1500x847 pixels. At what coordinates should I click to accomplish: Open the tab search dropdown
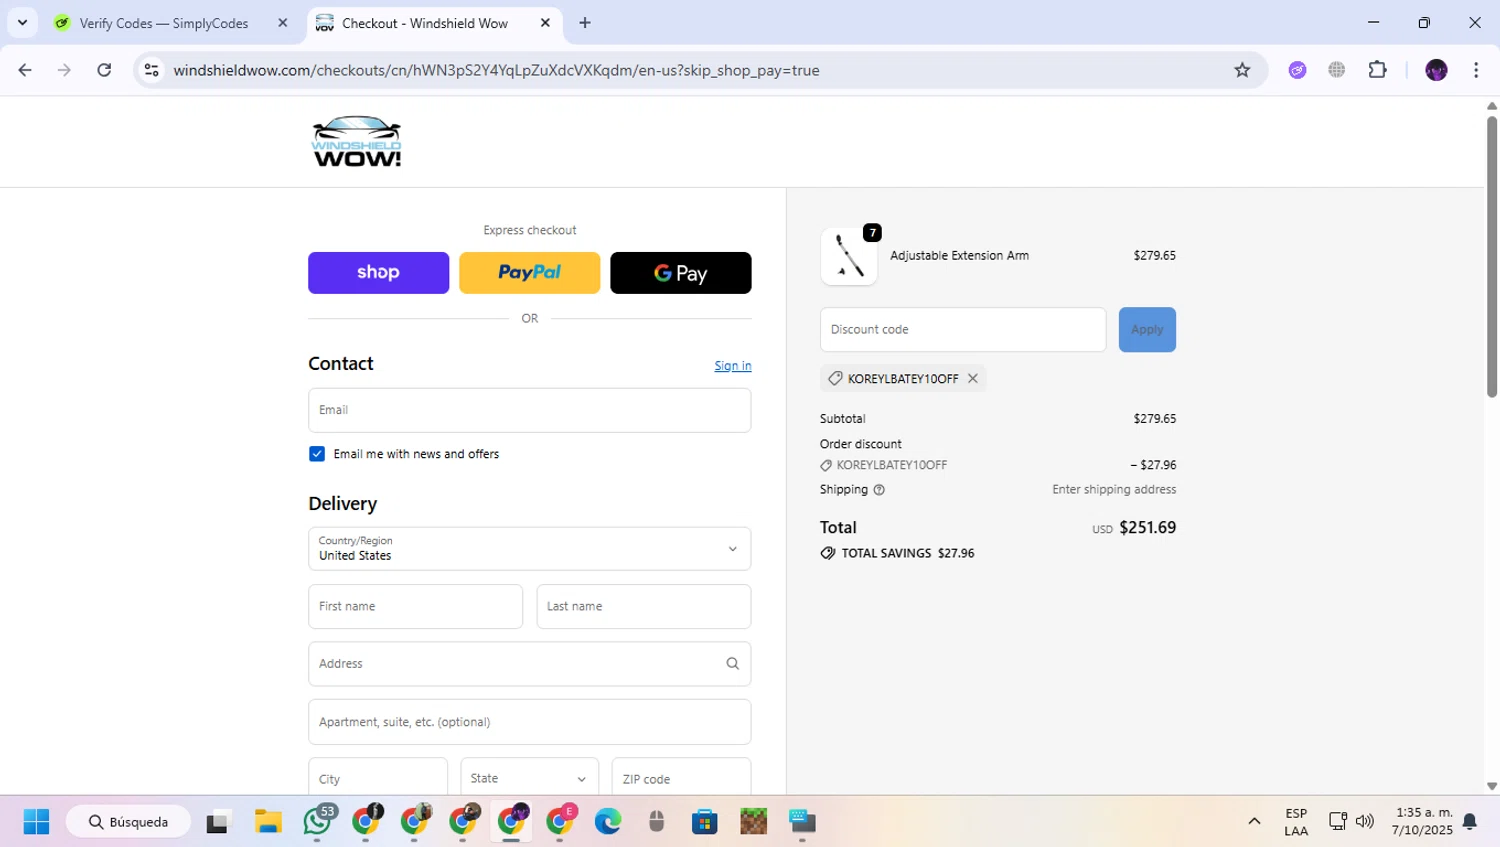pos(22,23)
